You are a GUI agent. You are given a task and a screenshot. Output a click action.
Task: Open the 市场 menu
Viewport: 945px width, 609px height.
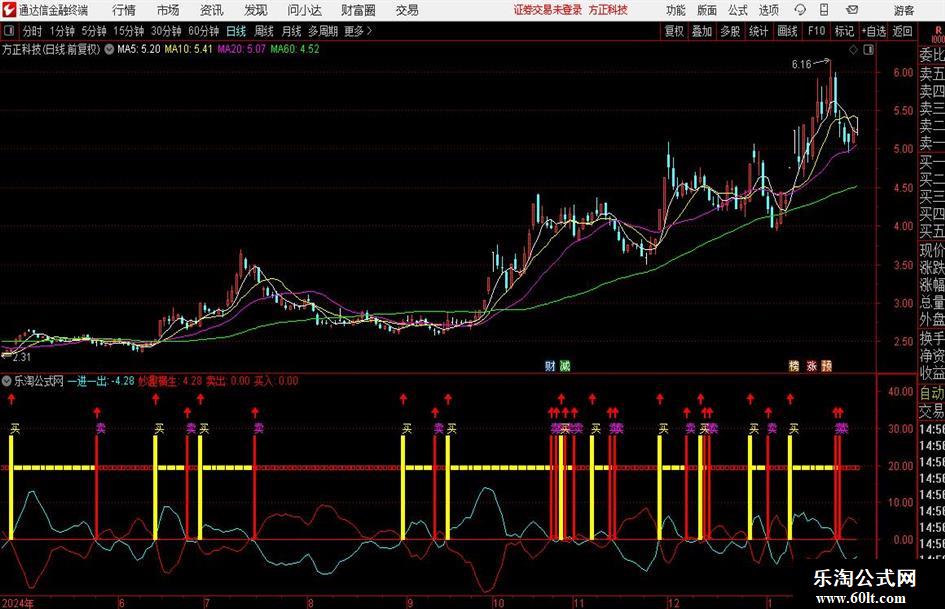(x=168, y=10)
